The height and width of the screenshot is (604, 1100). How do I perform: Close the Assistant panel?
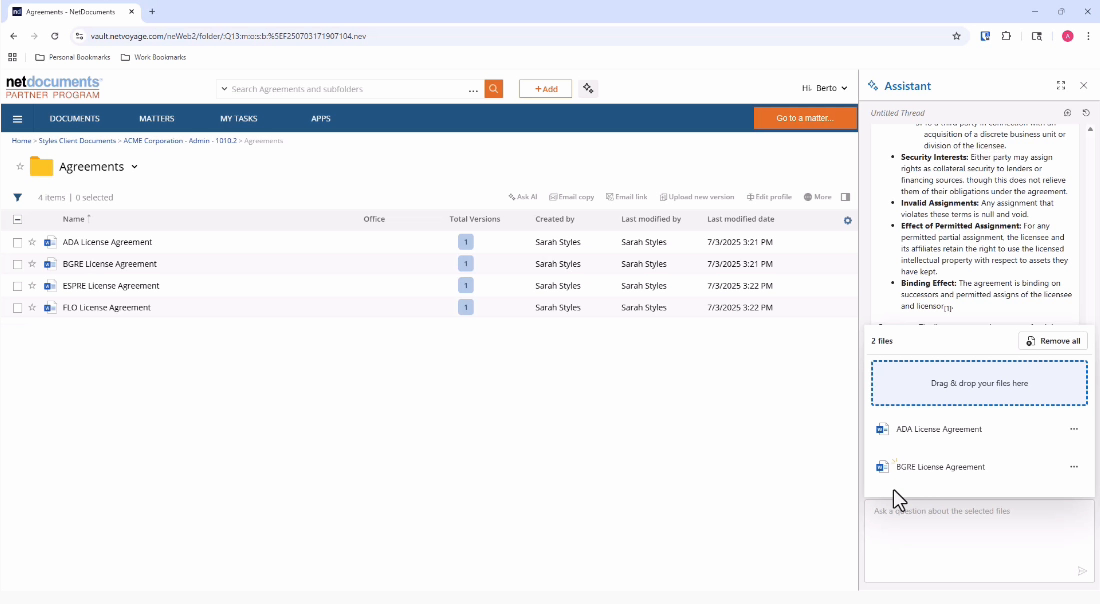click(1083, 86)
